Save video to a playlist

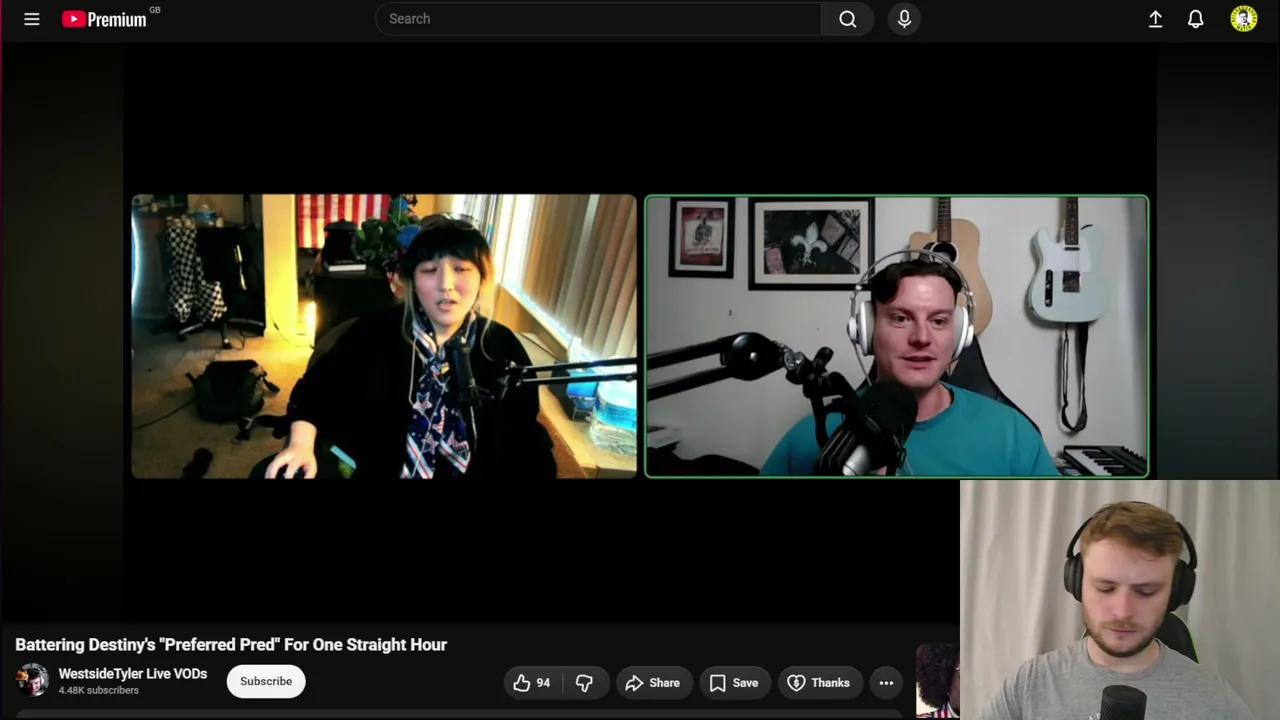[x=735, y=682]
